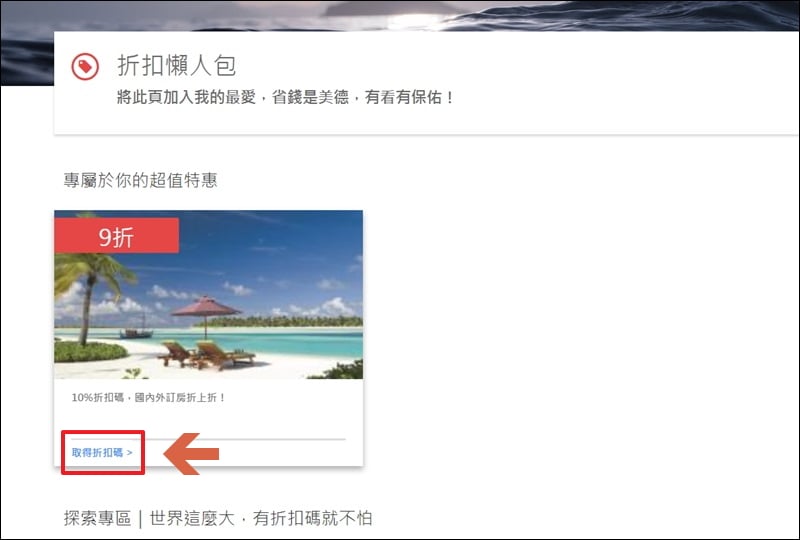The image size is (800, 540).
Task: Click the orange arrow pointing left
Action: pos(191,453)
